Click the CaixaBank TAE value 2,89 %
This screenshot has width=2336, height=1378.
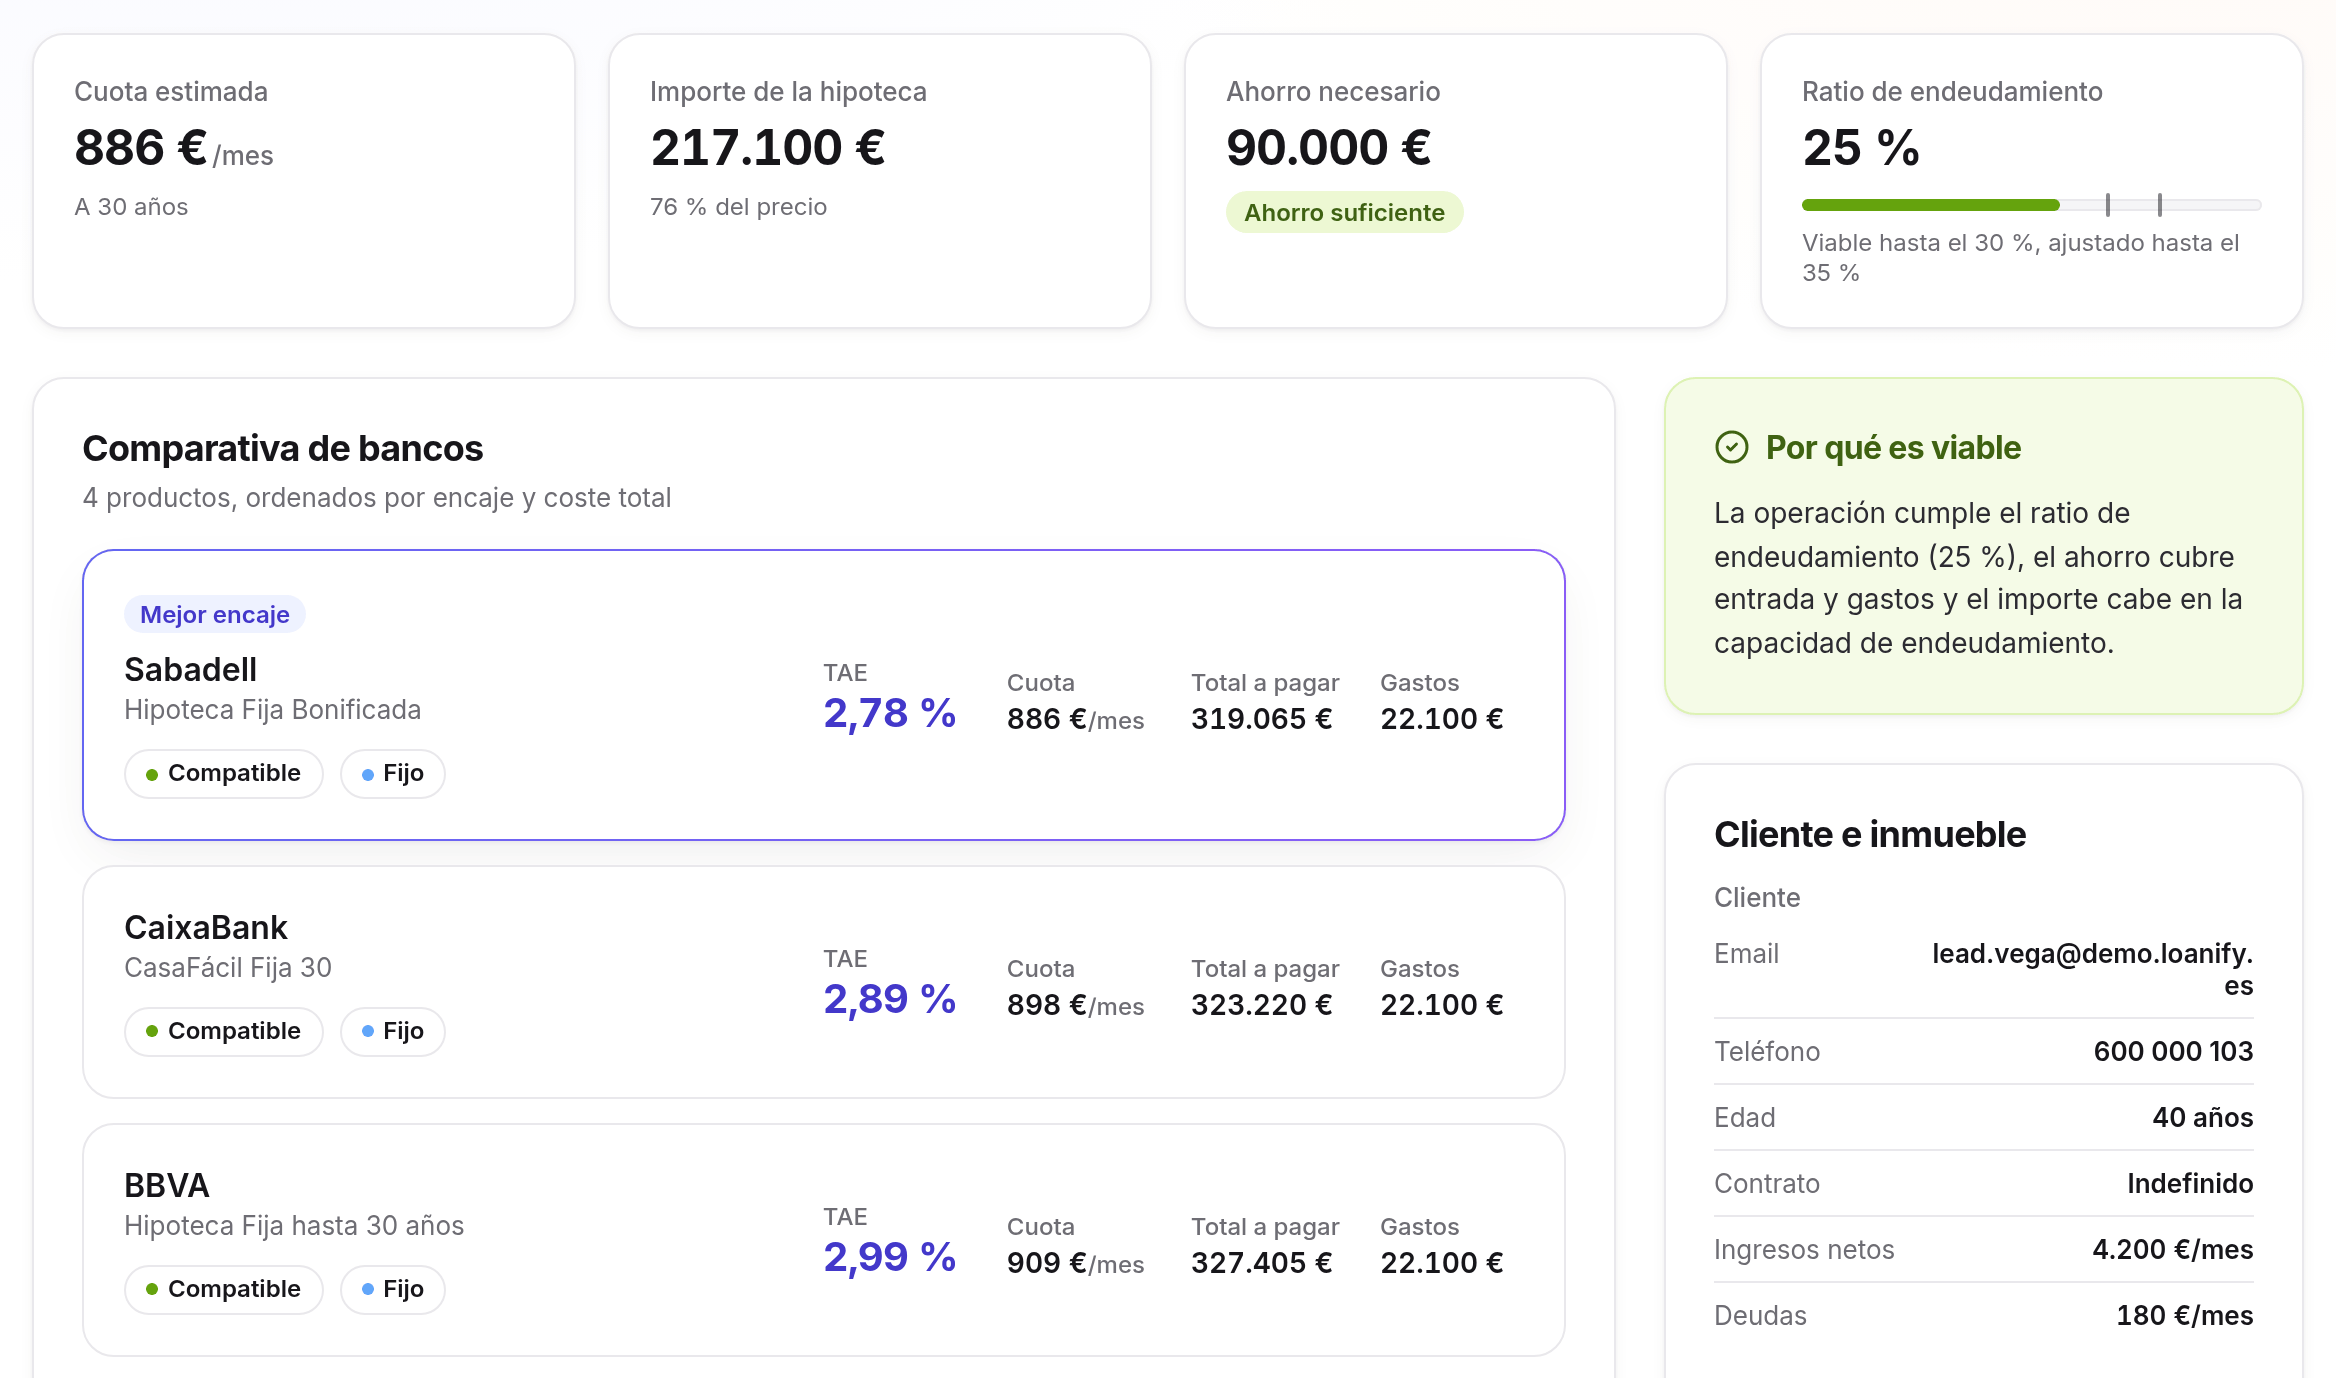click(889, 999)
